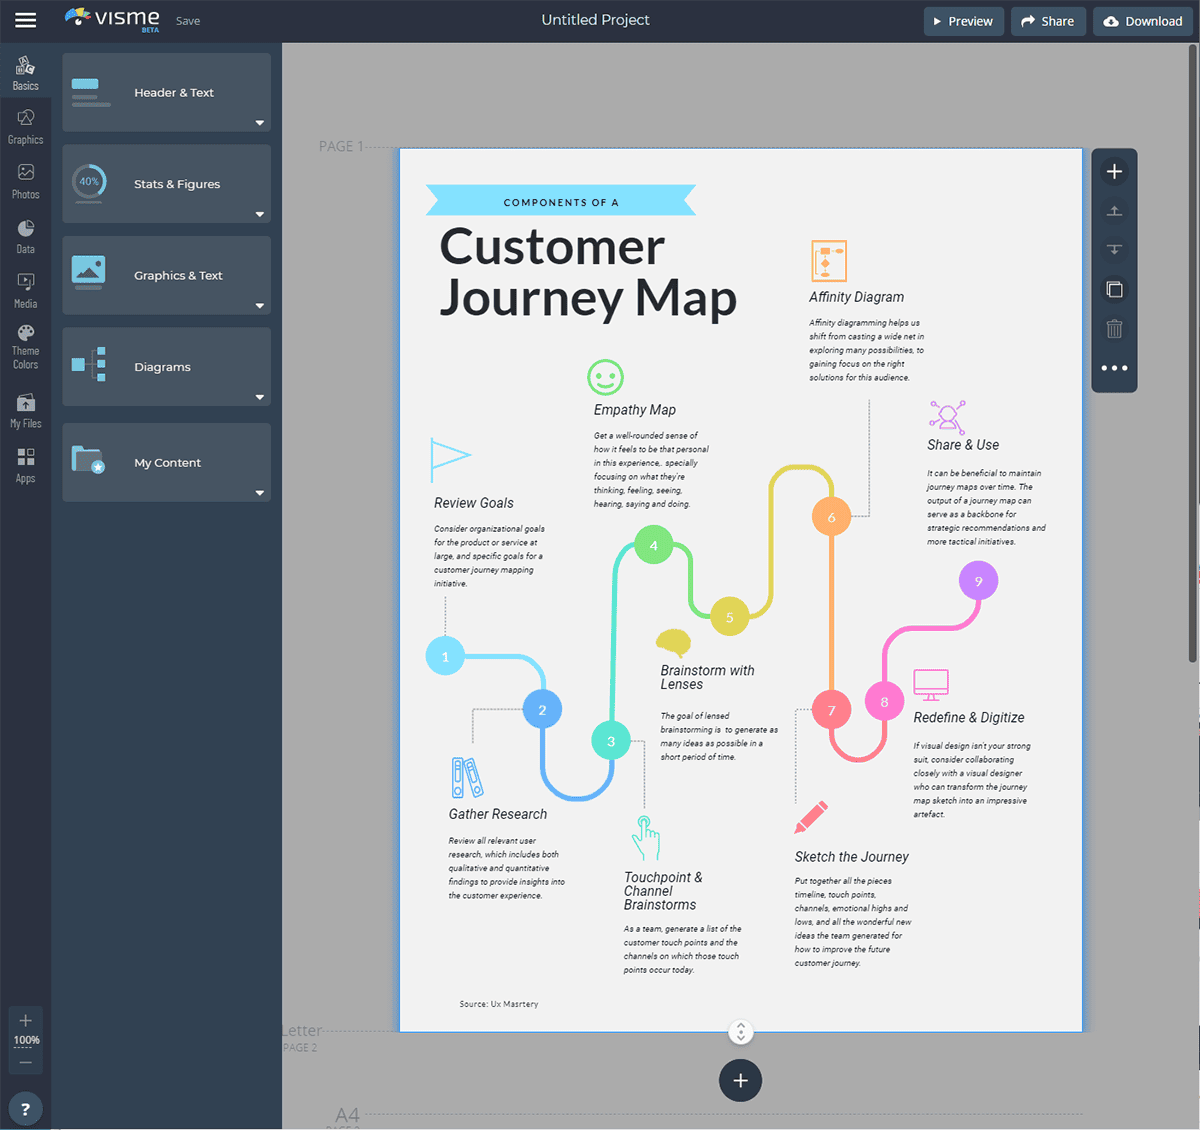
Task: Expand the Diagrams section
Action: tap(259, 397)
